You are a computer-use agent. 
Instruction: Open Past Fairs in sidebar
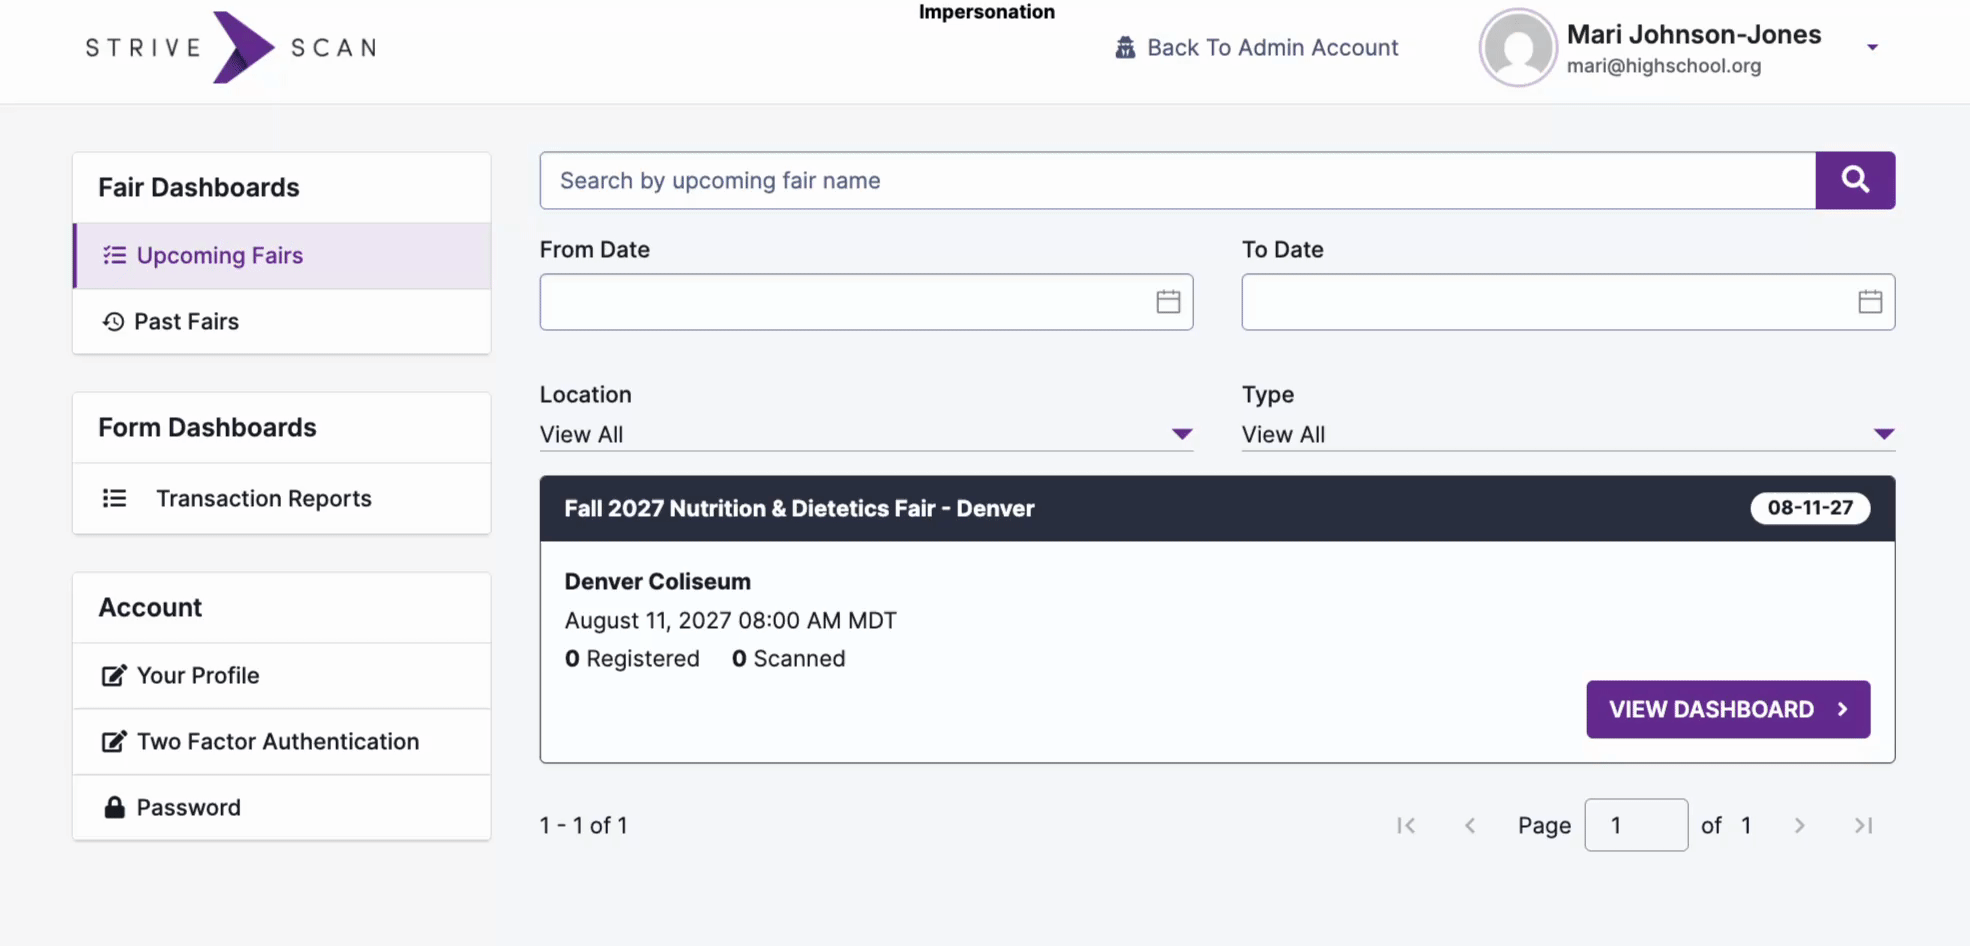[x=282, y=321]
